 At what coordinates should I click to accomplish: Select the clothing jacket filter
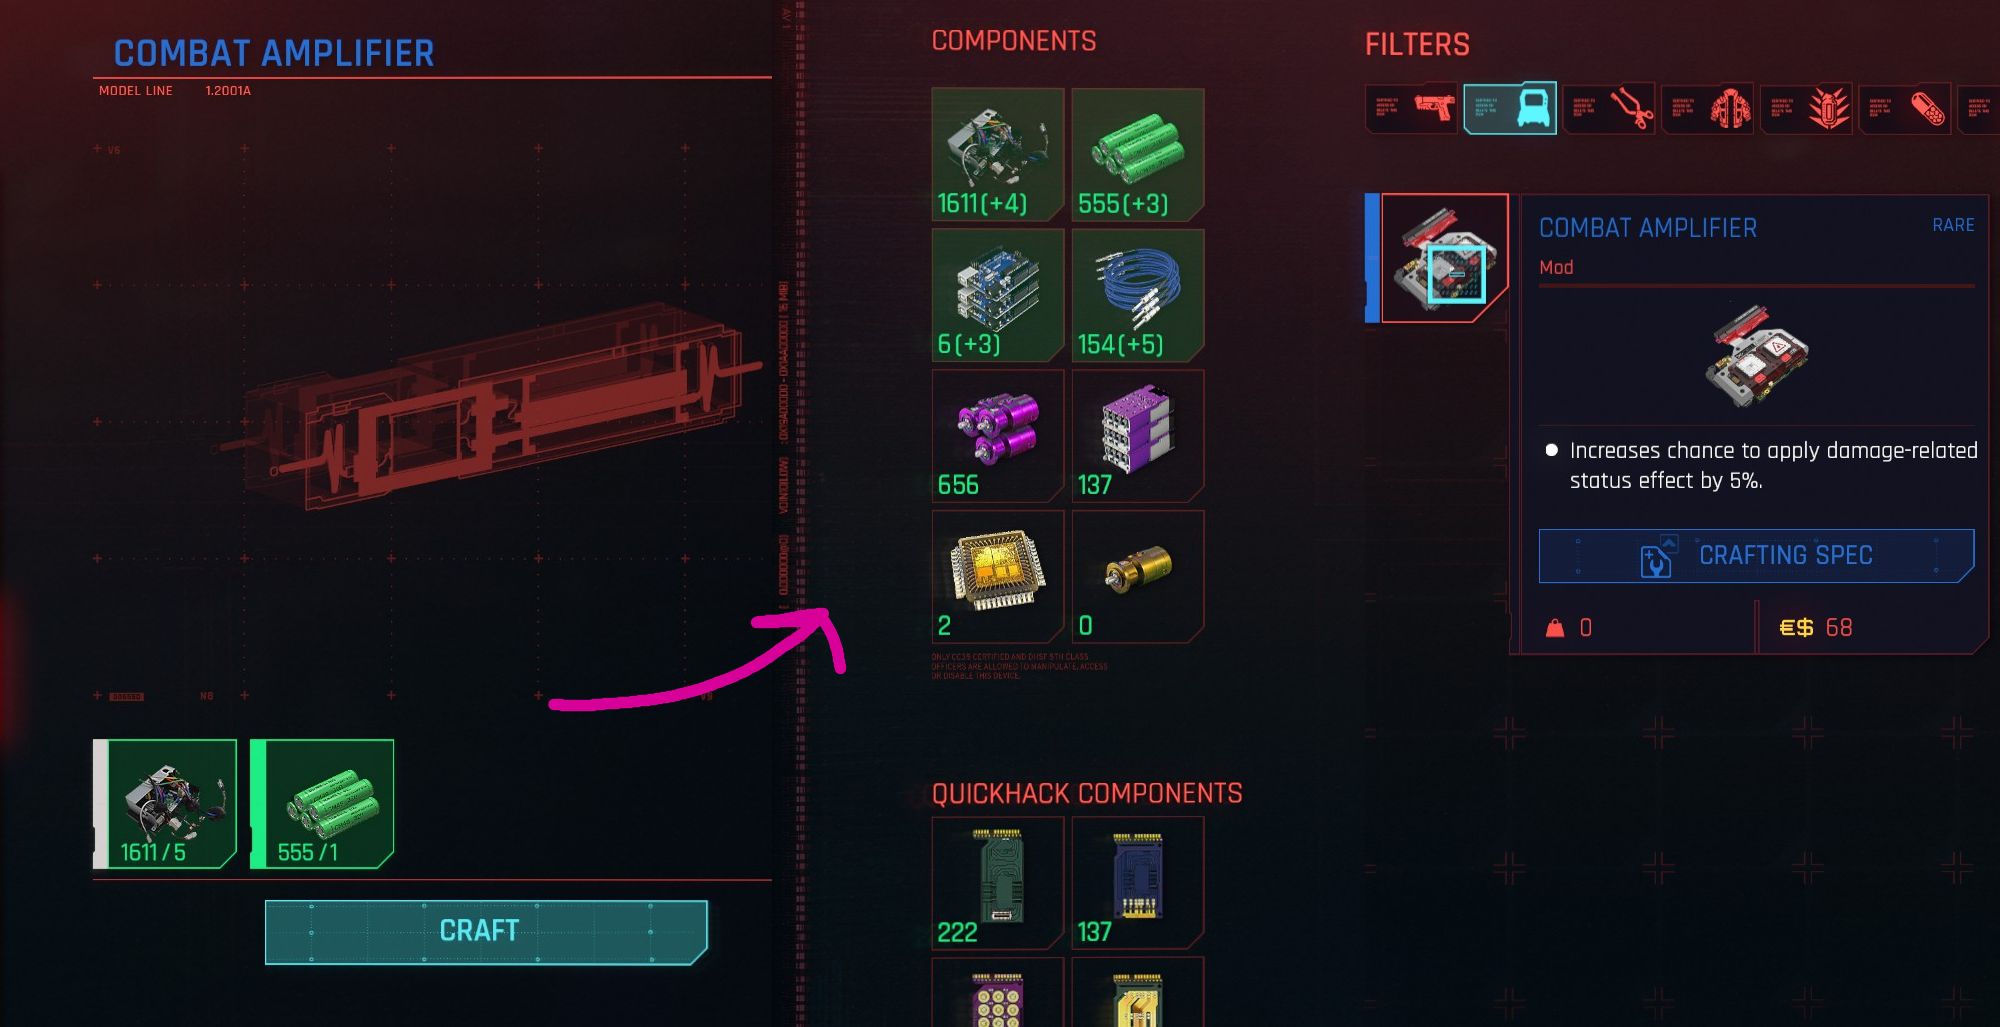click(x=1707, y=108)
